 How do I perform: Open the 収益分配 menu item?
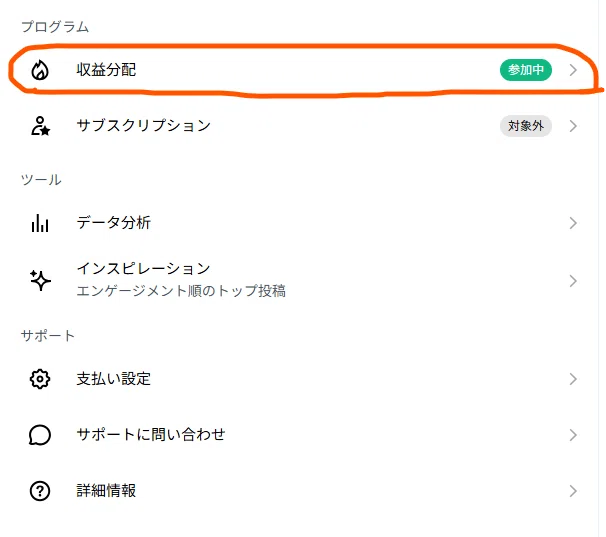coord(303,70)
